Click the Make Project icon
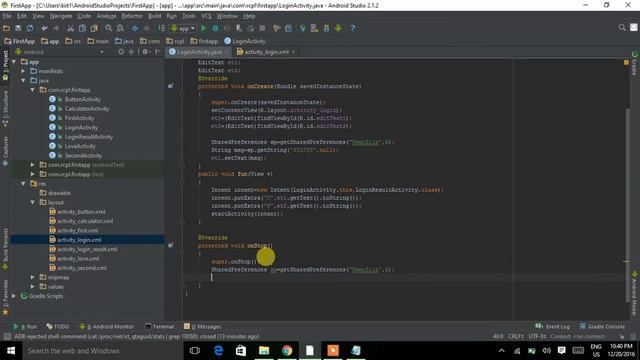Screen dimensions: 640x360 (x=161, y=28)
